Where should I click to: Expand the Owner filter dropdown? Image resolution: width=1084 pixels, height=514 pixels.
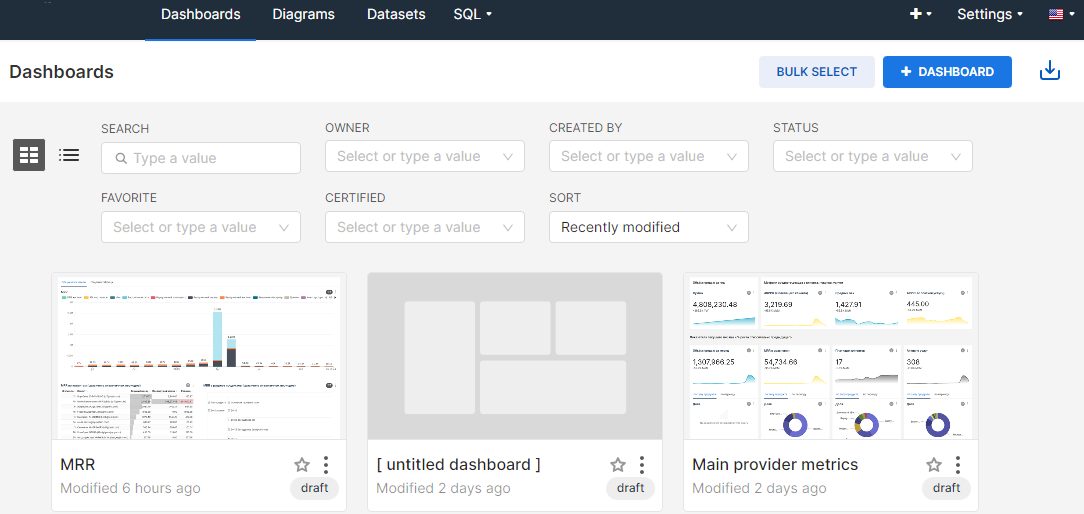coord(424,157)
